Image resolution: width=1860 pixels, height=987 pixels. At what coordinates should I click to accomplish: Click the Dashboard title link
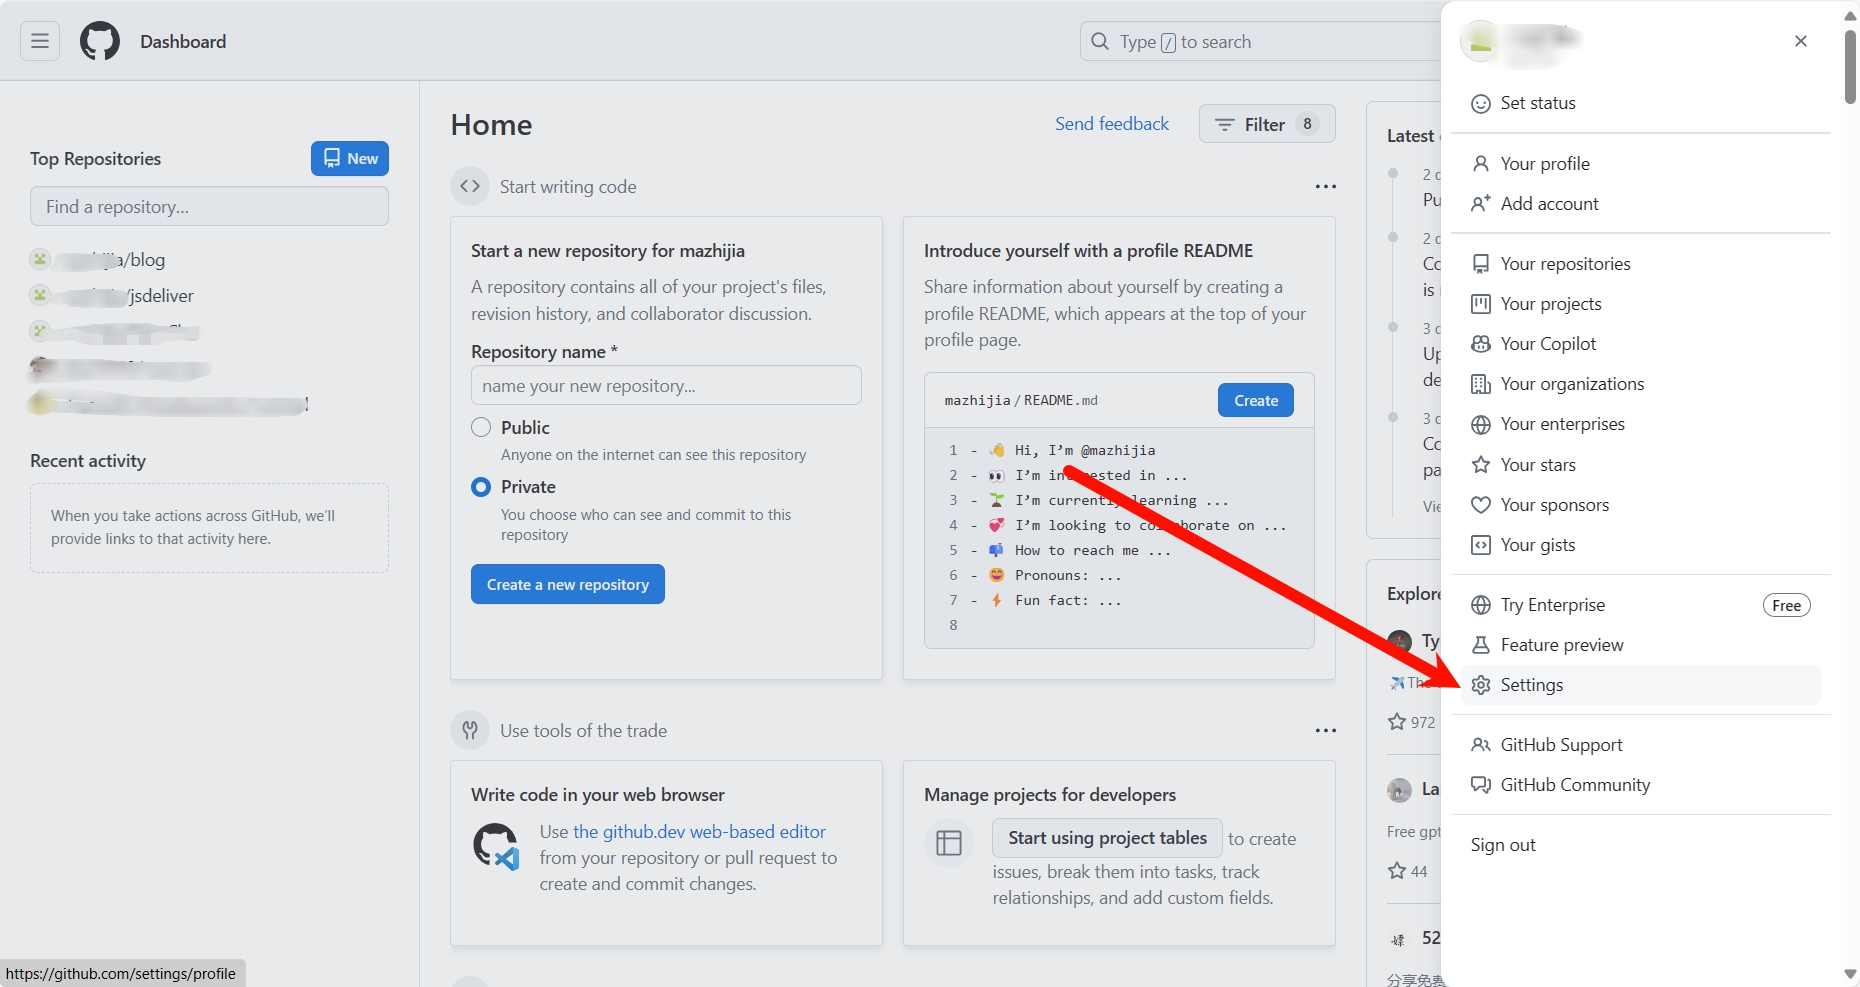point(183,41)
